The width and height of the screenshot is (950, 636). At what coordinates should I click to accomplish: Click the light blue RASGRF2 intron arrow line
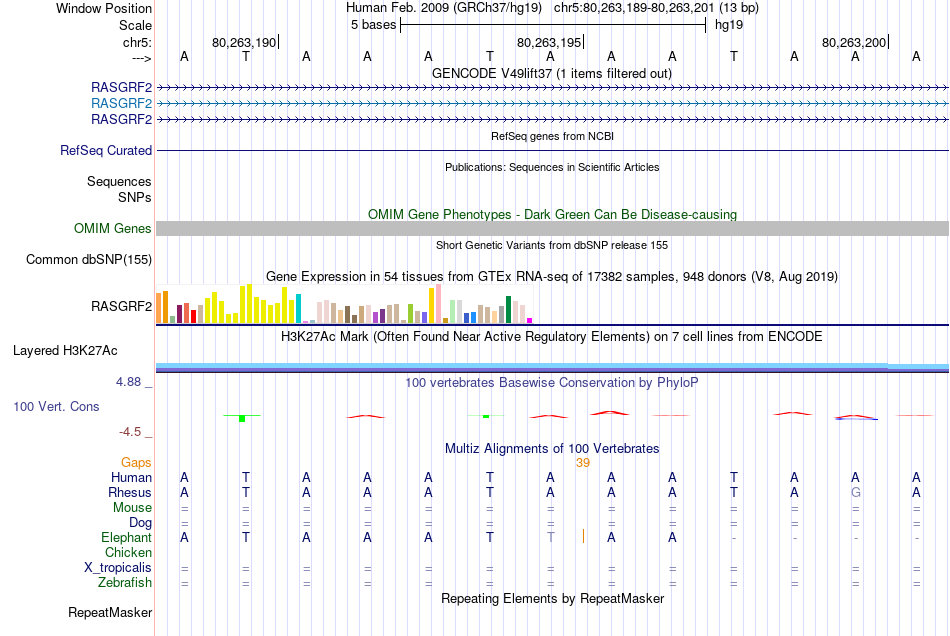[x=552, y=104]
